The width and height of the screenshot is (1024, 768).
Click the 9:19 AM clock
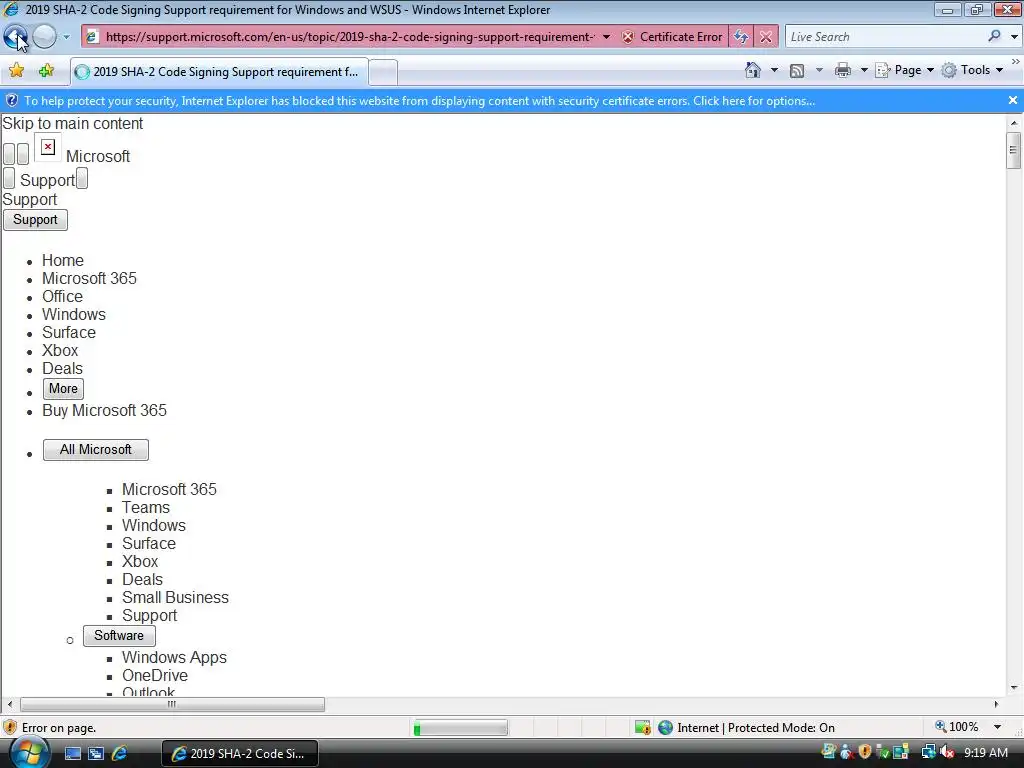(986, 752)
